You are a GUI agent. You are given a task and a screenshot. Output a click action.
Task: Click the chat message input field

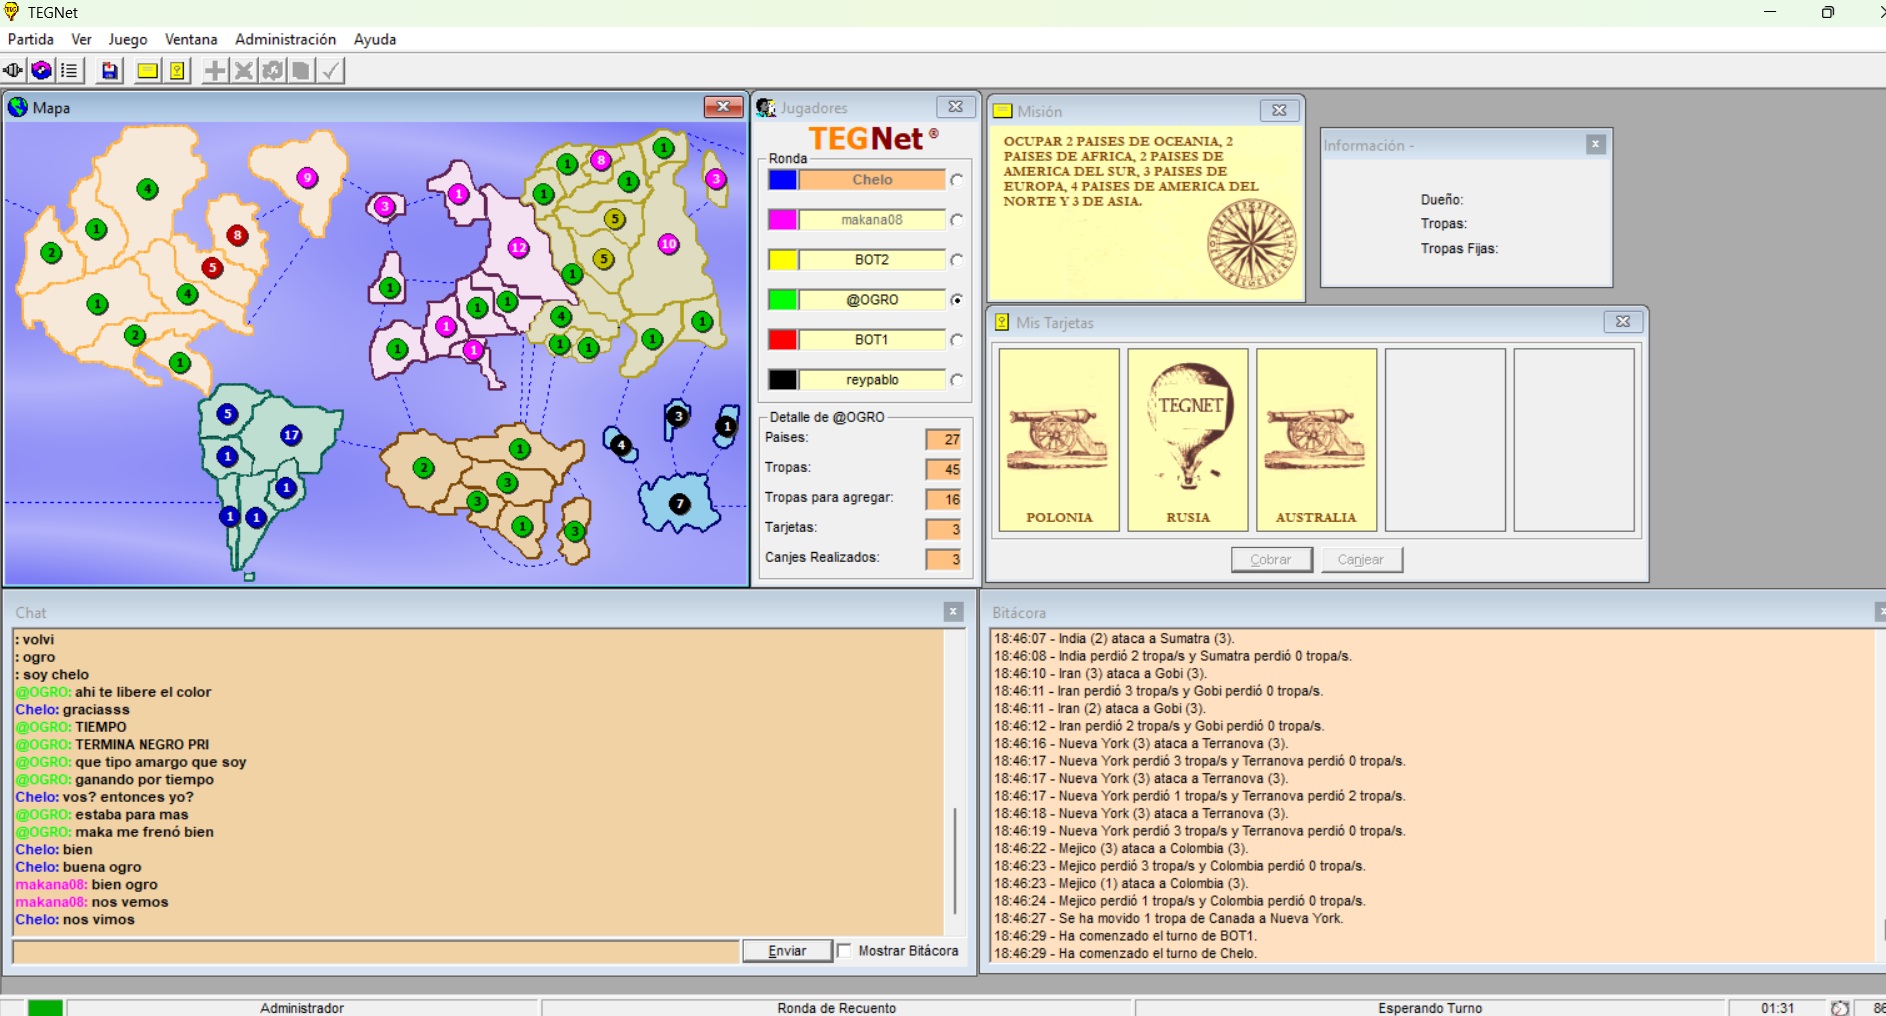pos(376,951)
